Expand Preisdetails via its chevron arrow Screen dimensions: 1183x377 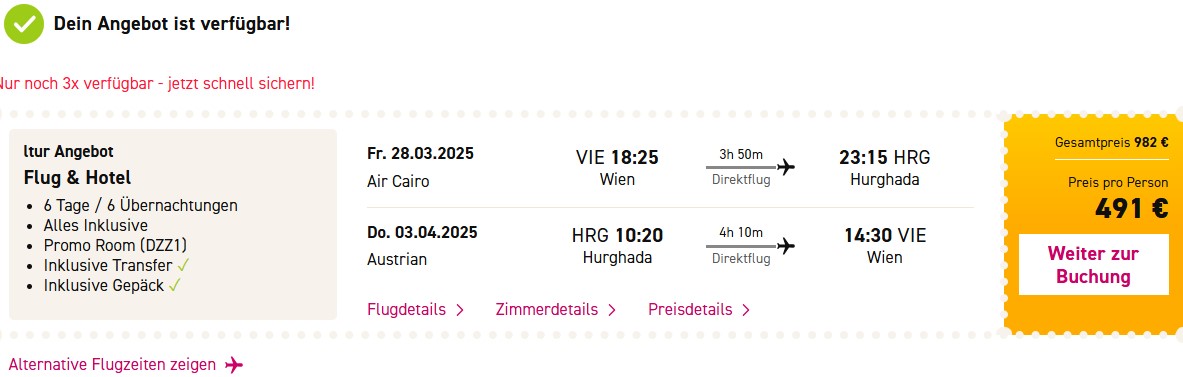pos(745,310)
